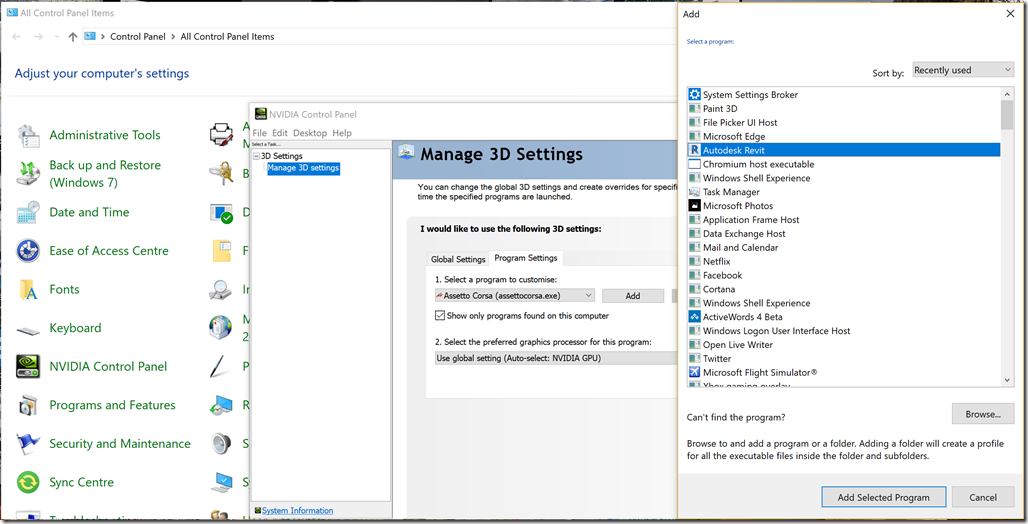Toggle 'Show only programs found on this computer'
This screenshot has width=1028, height=524.
(x=440, y=316)
